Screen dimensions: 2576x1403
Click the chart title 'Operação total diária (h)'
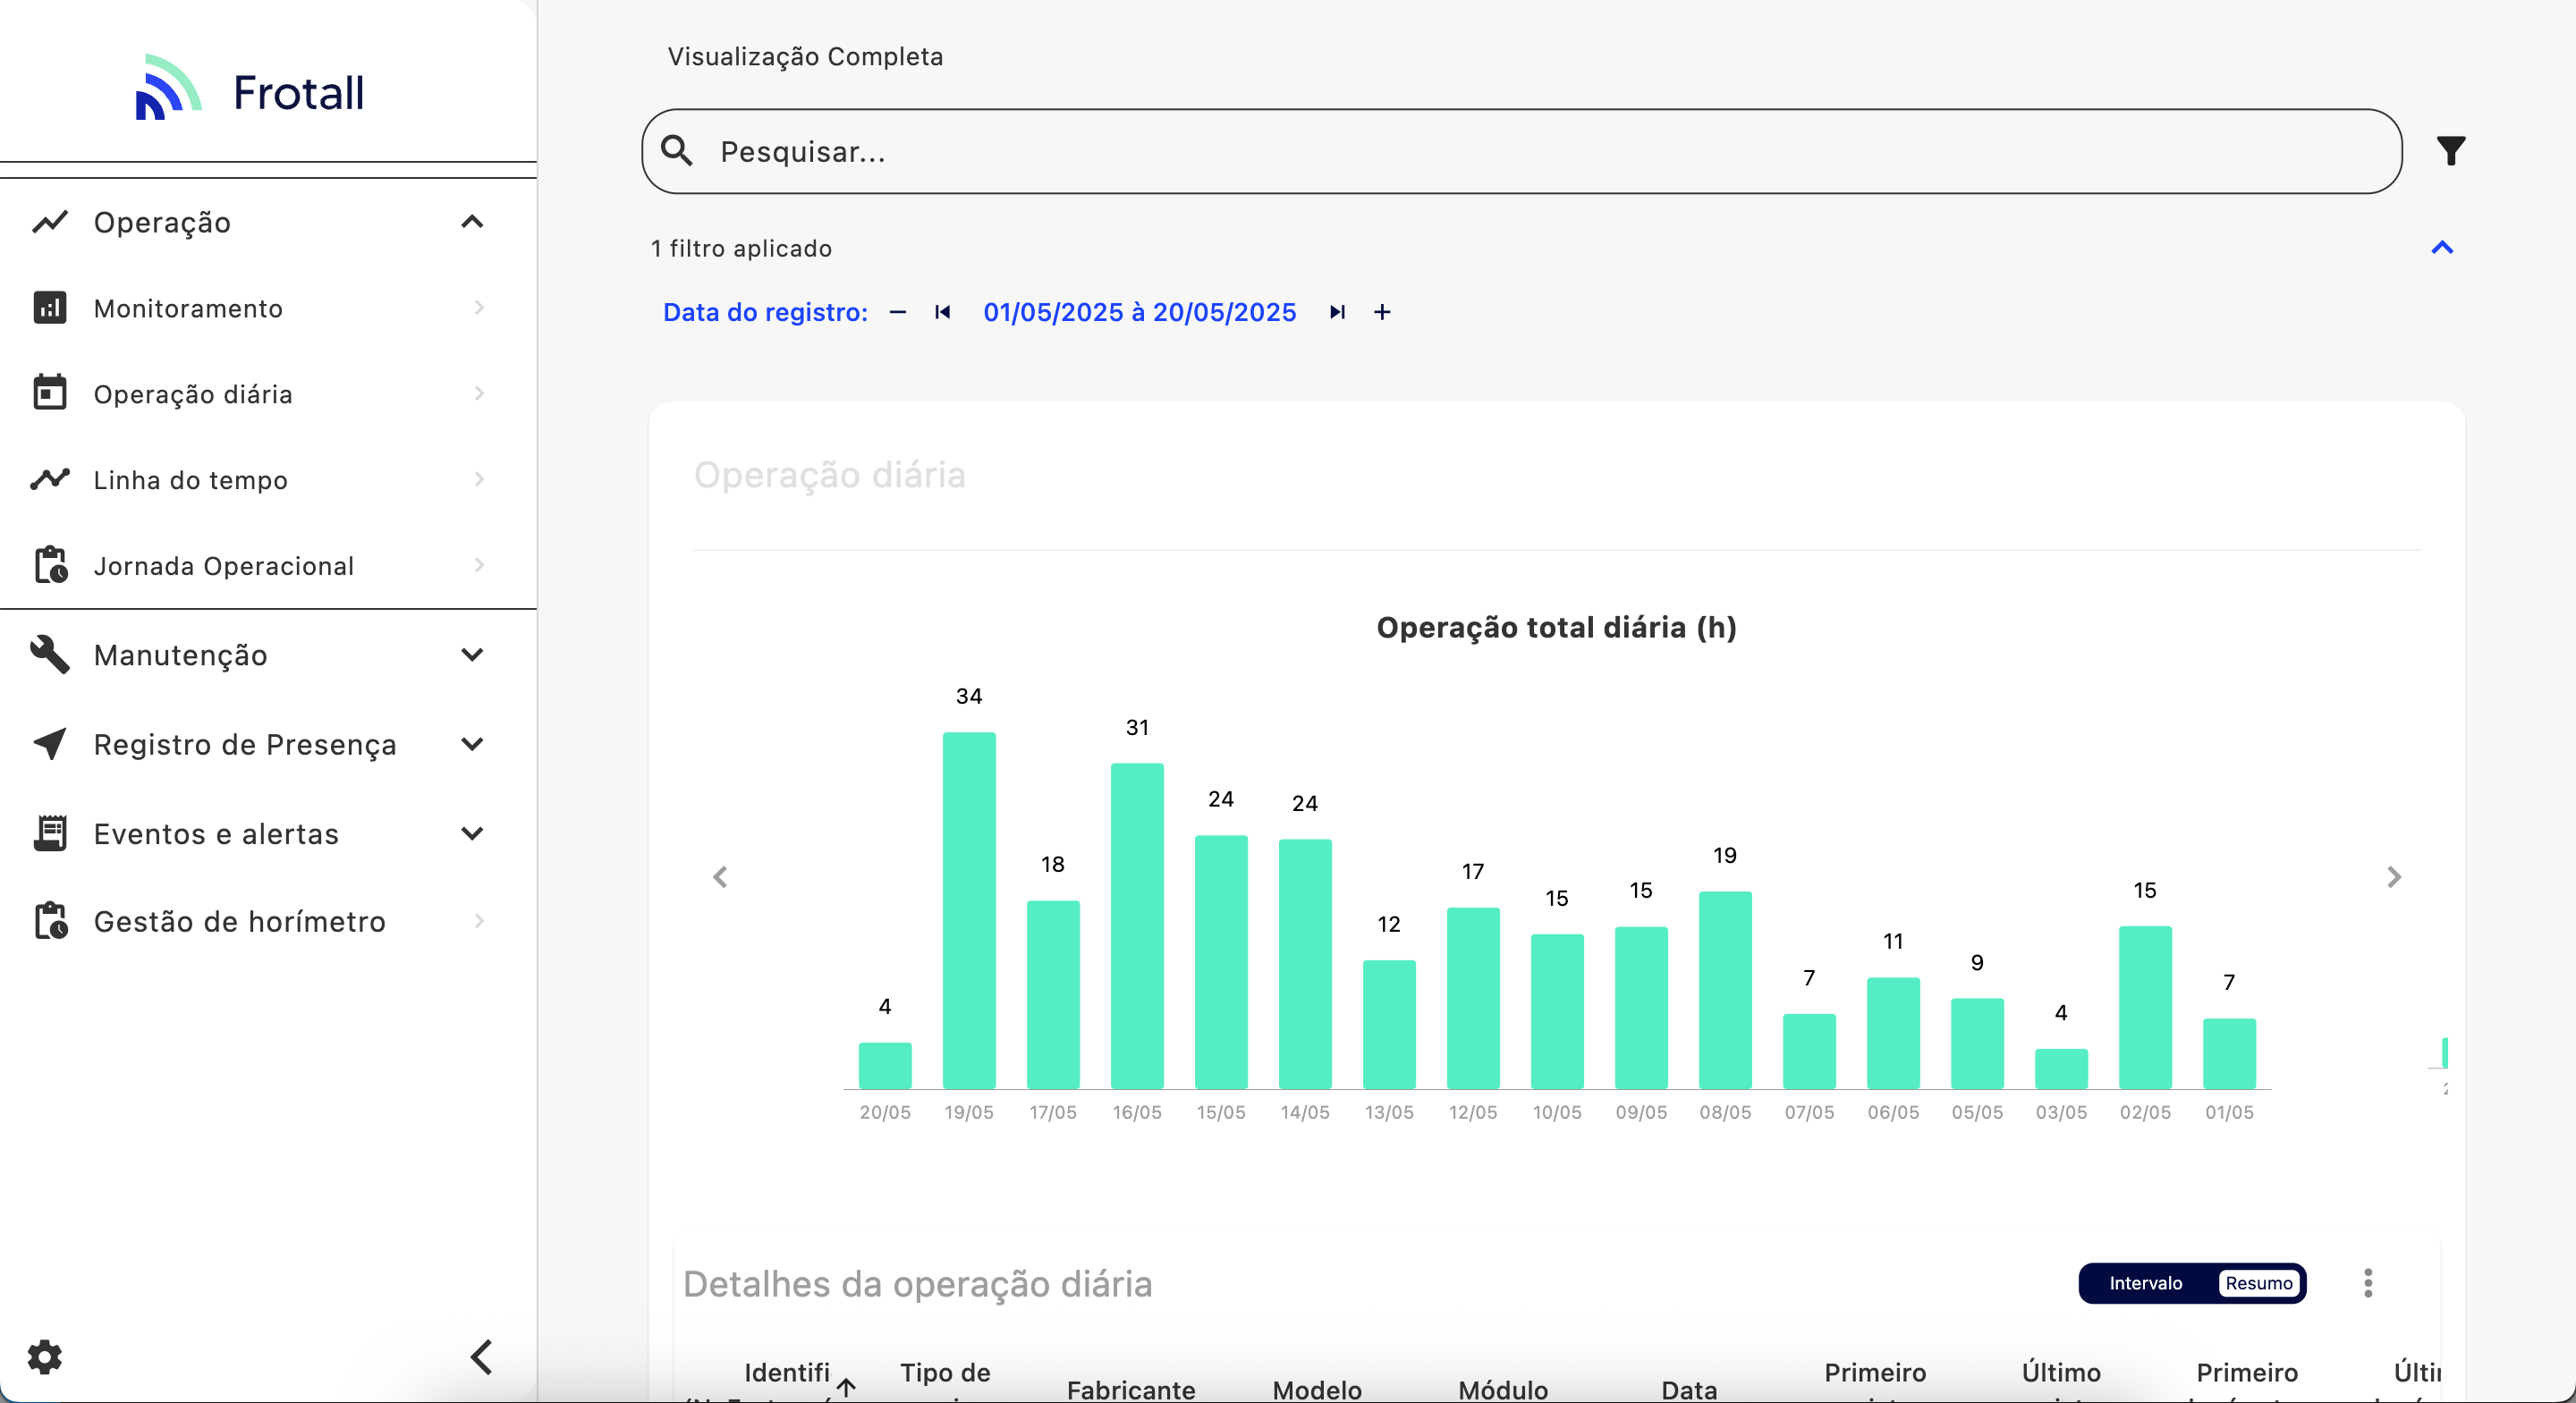[x=1556, y=627]
